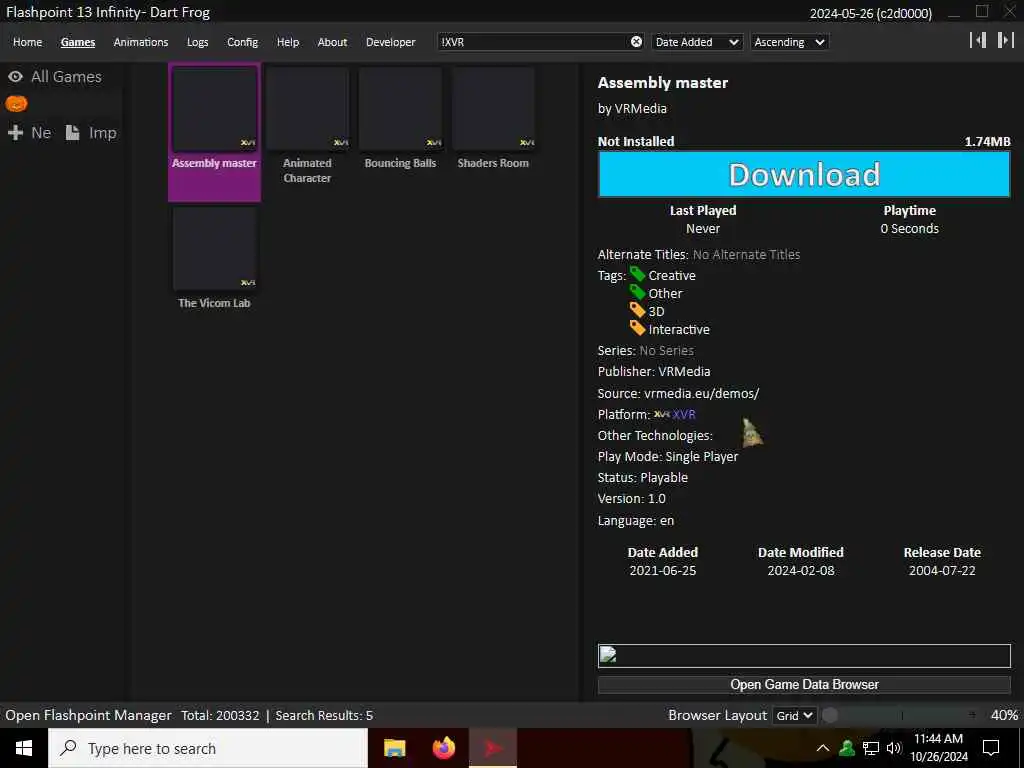Select the orange Interactive tag icon
This screenshot has width=1024, height=768.
click(x=637, y=328)
